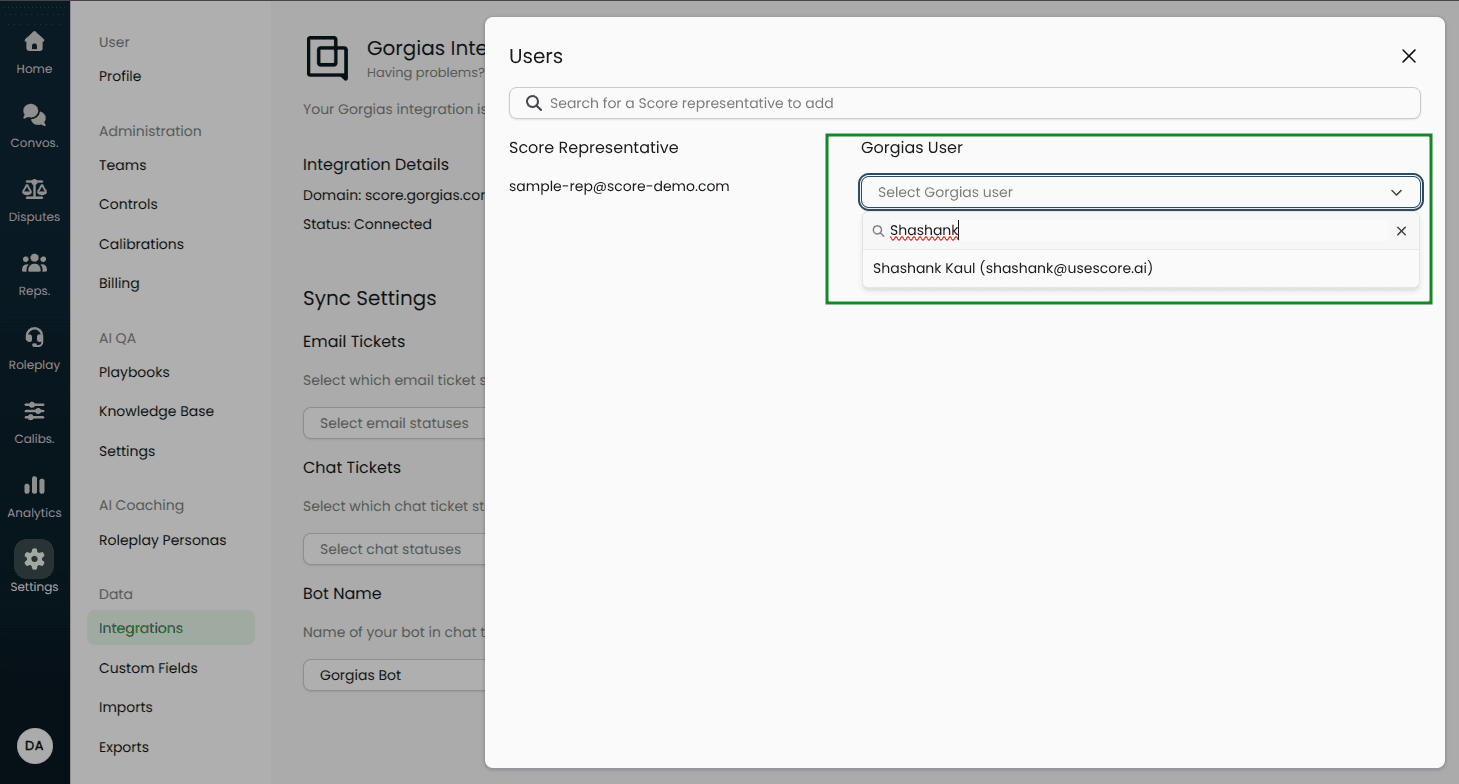Open Custom Fields page
This screenshot has width=1459, height=784.
click(x=148, y=668)
